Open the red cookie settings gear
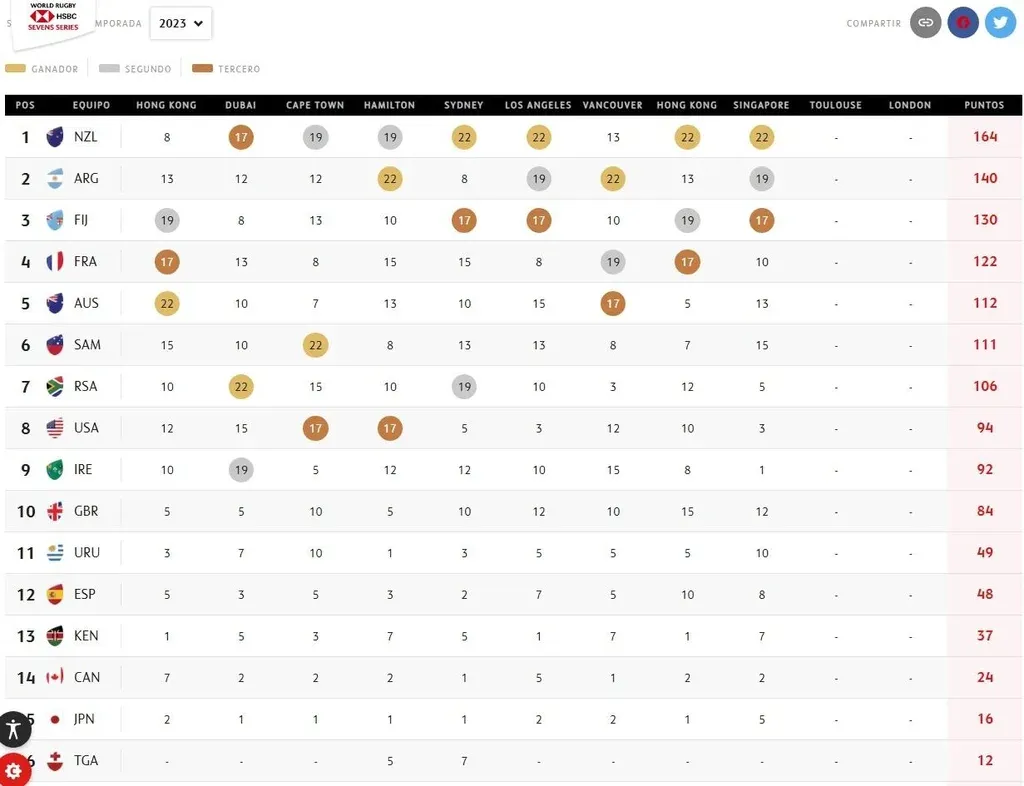Viewport: 1024px width, 786px height. pos(13,771)
